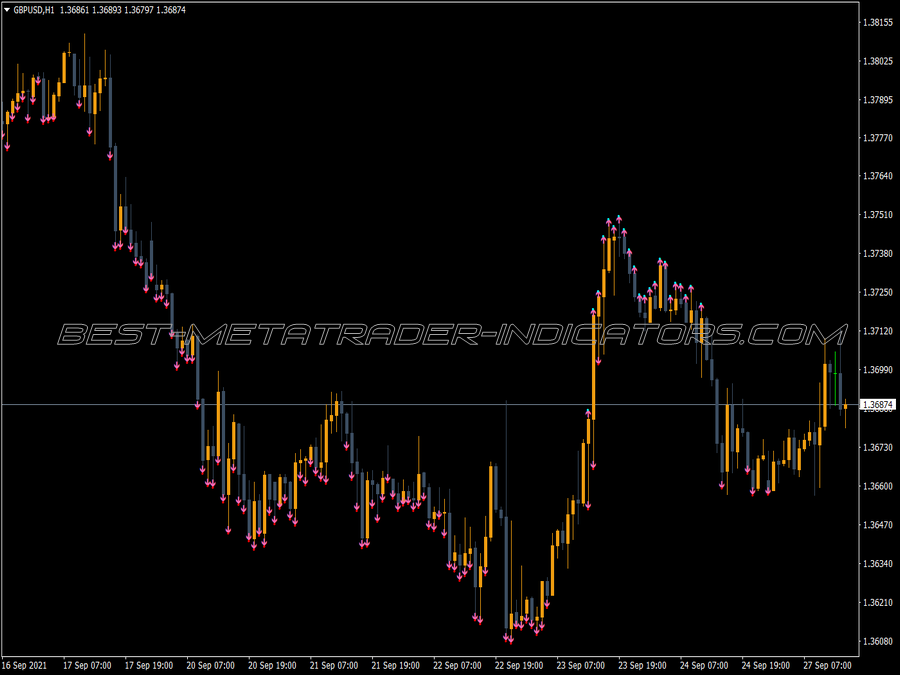Open the chart dropdown triangle beside GBPUSD,H1
Screen dimensions: 900x675
tap(7, 10)
